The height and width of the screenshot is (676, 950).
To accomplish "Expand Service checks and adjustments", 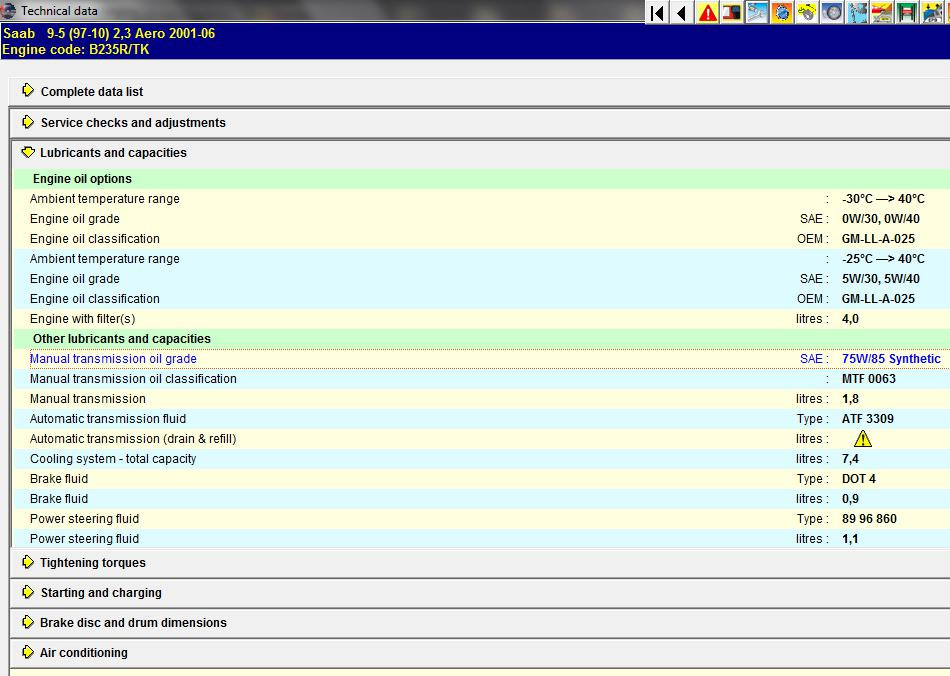I will (x=28, y=122).
